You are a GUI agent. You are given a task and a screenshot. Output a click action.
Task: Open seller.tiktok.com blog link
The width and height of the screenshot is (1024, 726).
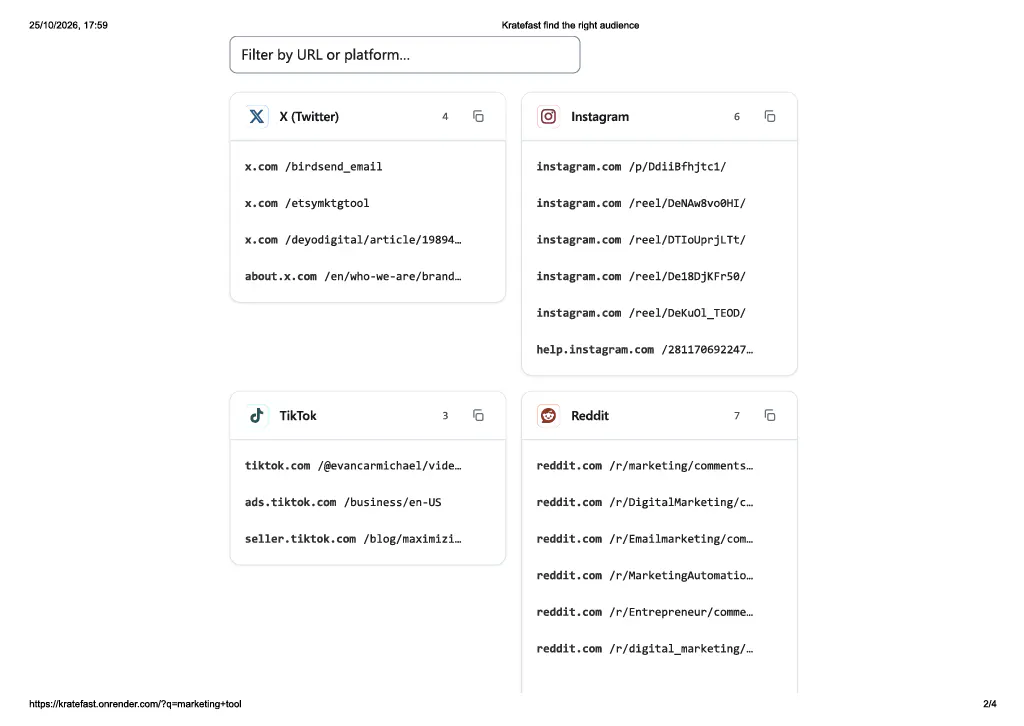click(x=353, y=539)
